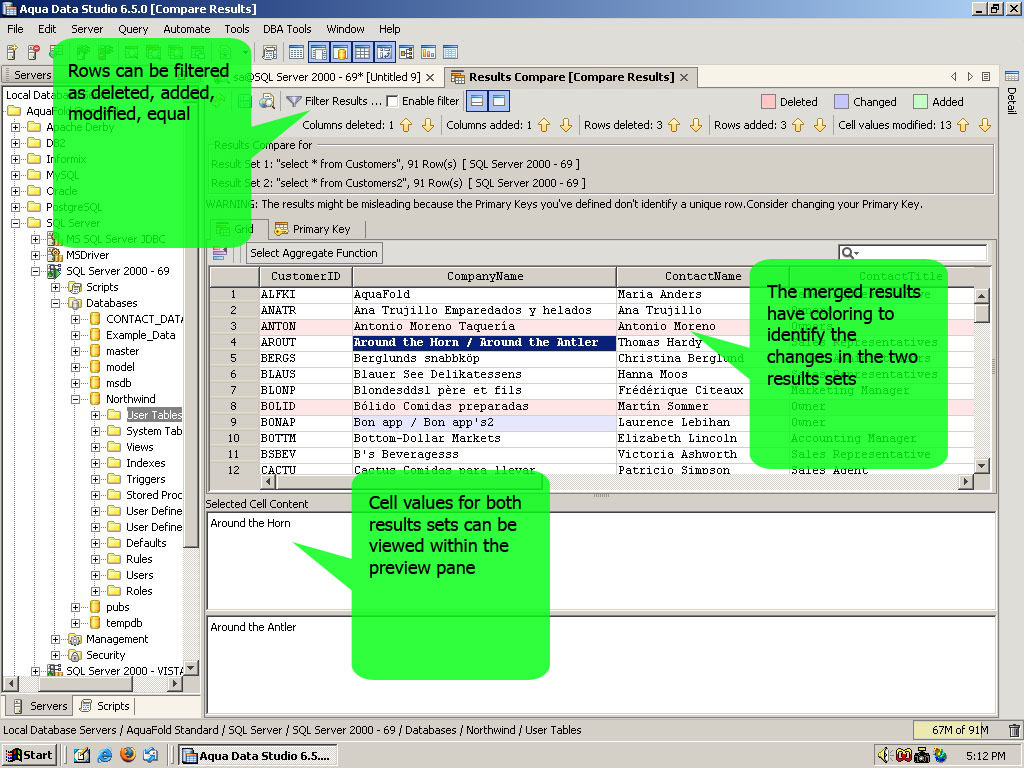This screenshot has width=1024, height=768.
Task: Open the DBA Tools menu
Action: coord(287,29)
